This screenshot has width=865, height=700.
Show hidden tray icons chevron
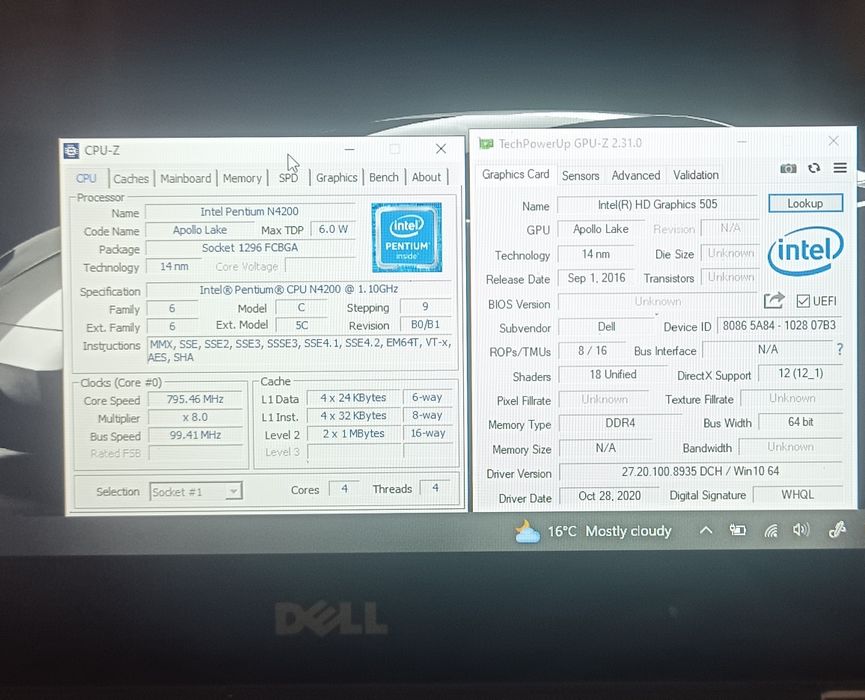coord(706,531)
